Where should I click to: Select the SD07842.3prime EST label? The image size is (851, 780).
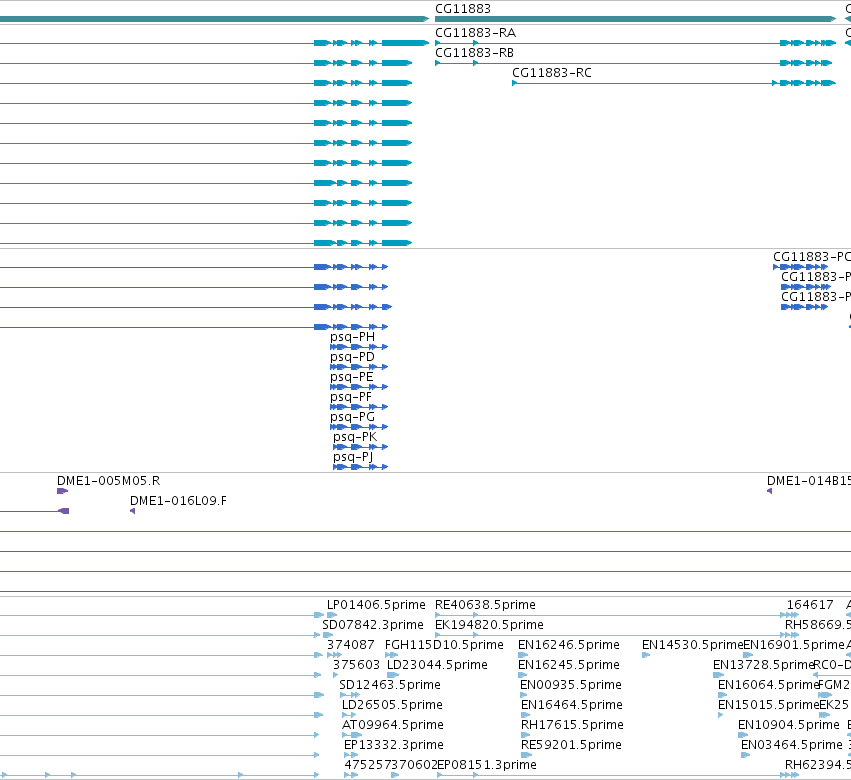(x=373, y=625)
